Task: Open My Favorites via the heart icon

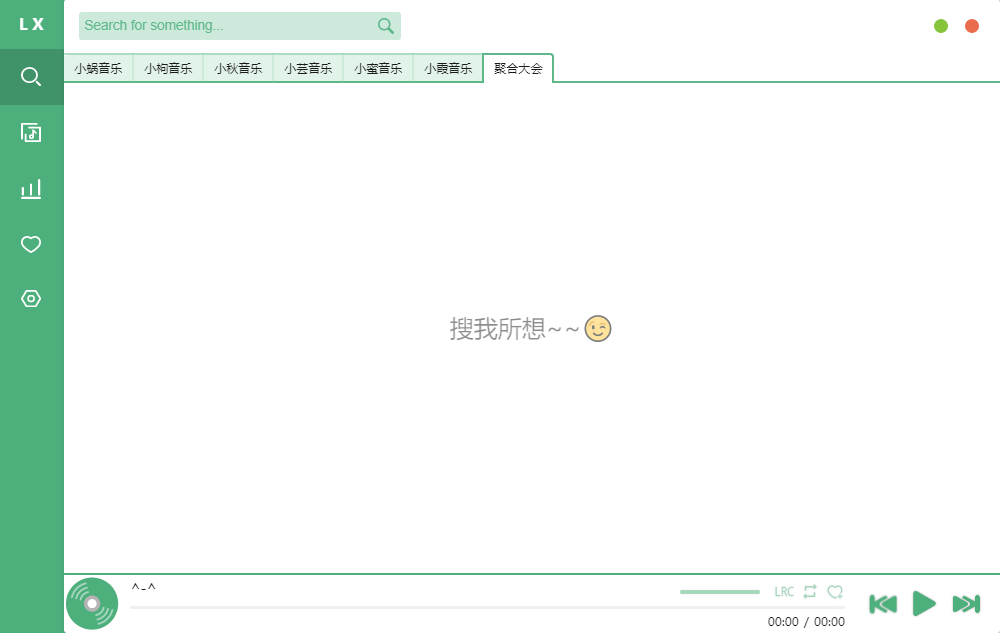Action: click(x=31, y=243)
